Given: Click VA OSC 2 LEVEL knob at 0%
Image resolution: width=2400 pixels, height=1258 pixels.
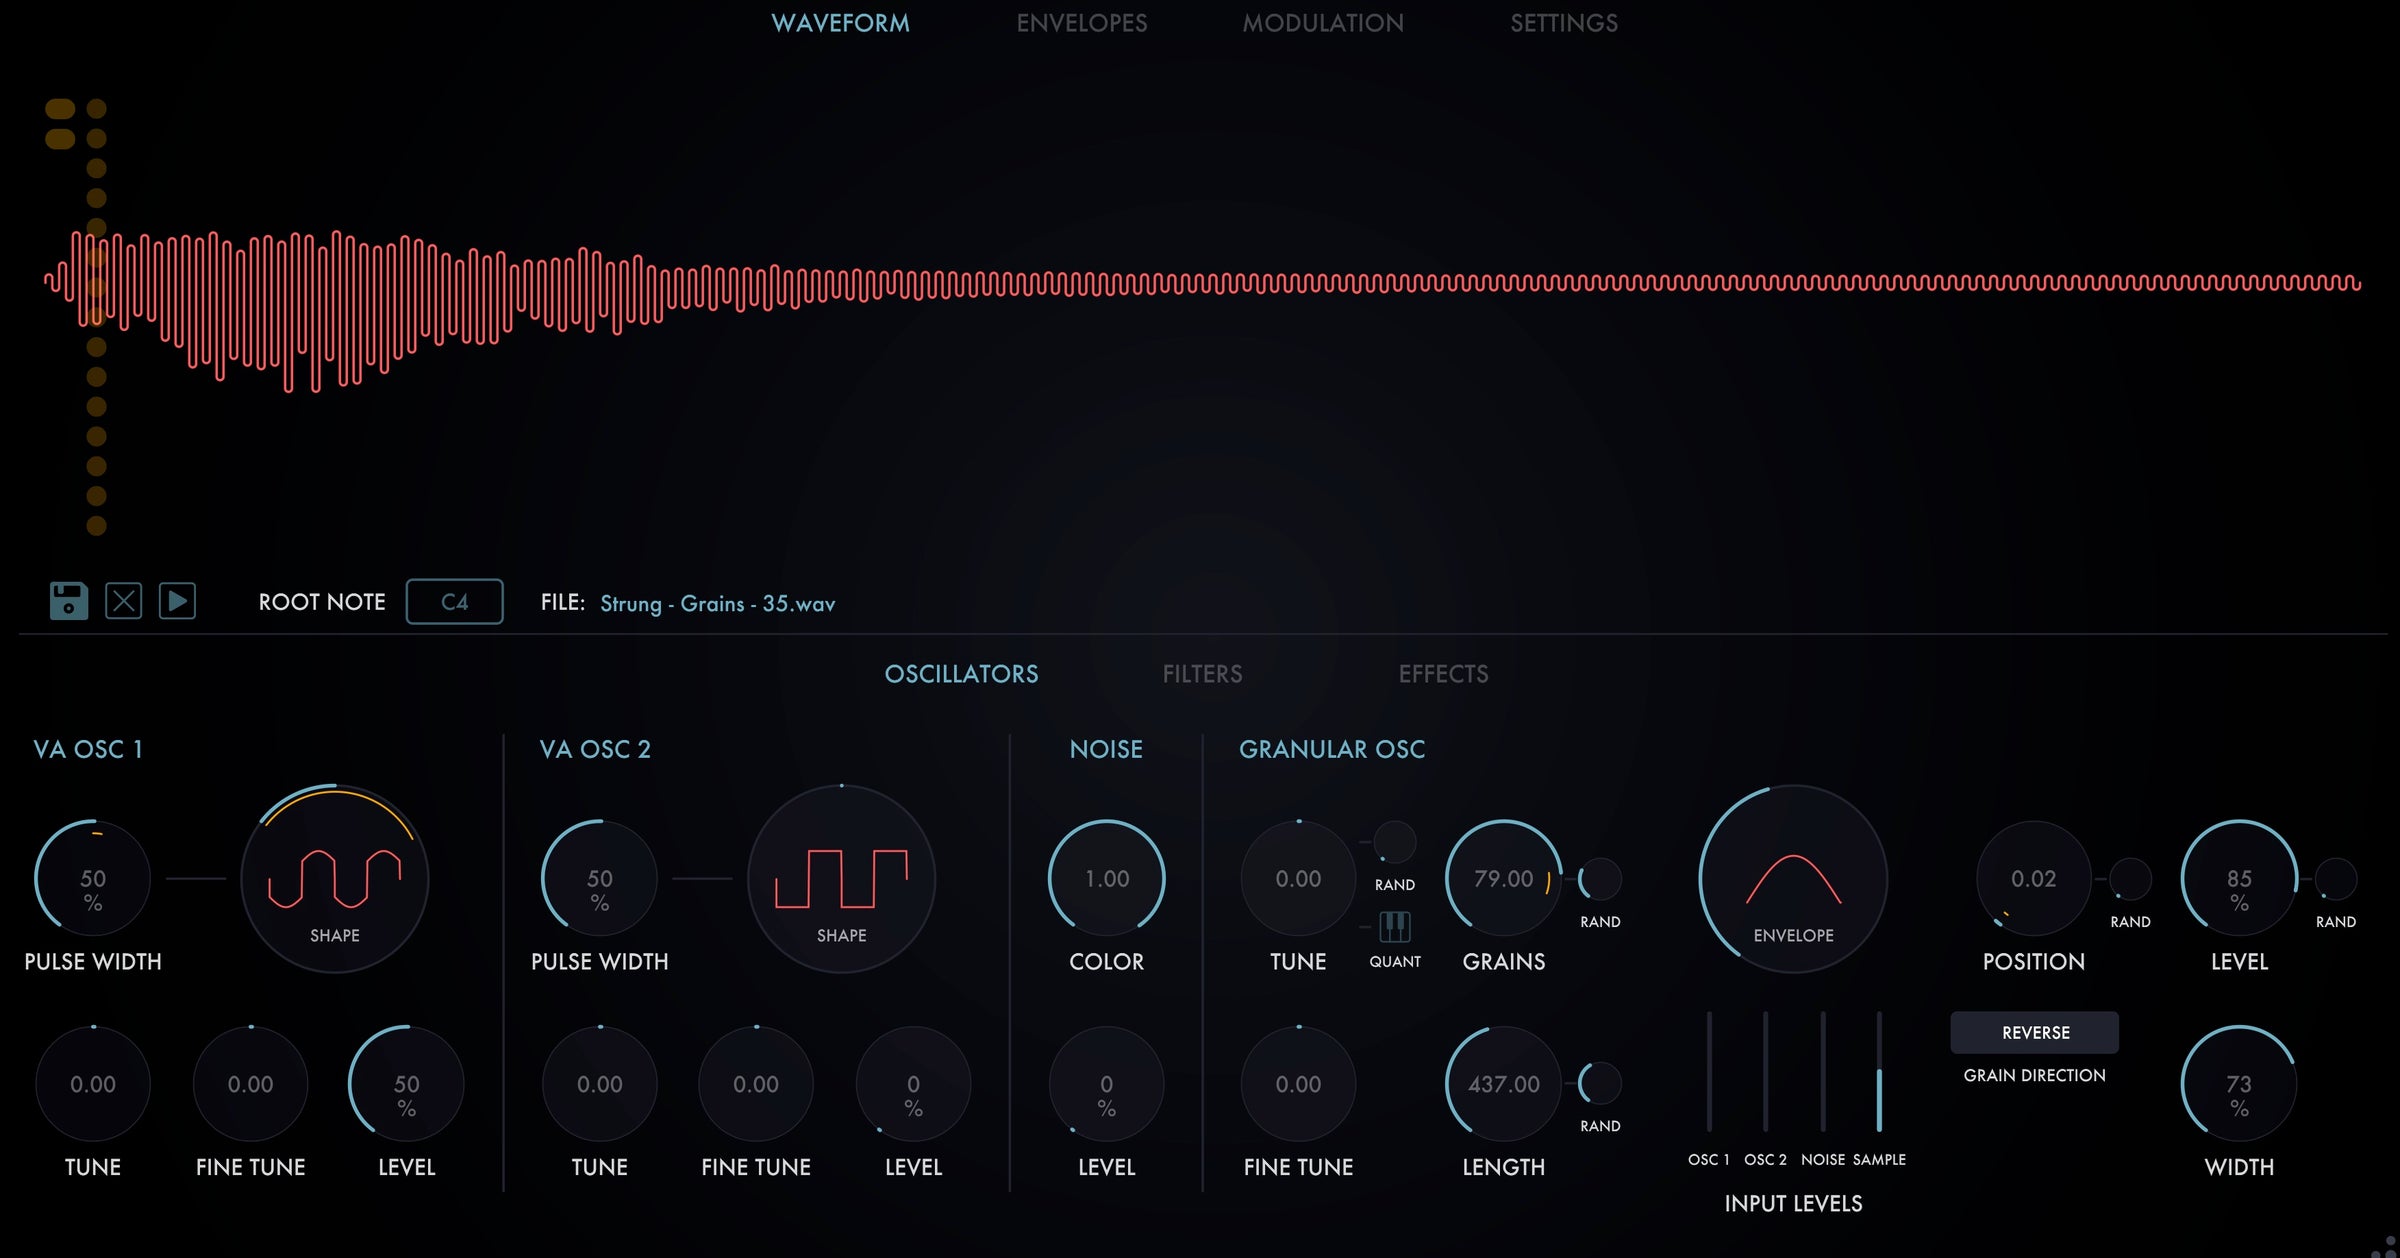Looking at the screenshot, I should pyautogui.click(x=913, y=1084).
